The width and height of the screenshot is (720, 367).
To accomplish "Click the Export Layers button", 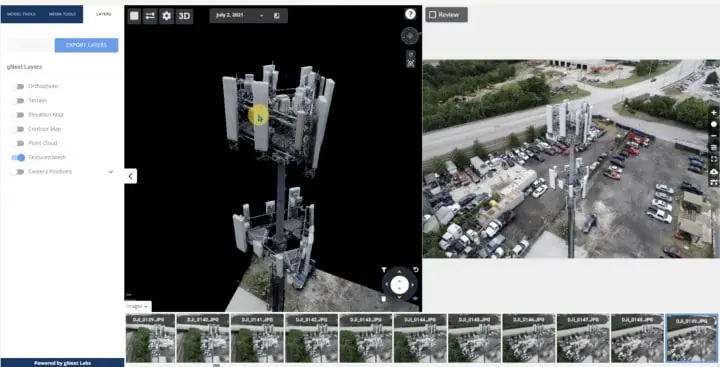I will click(x=86, y=45).
